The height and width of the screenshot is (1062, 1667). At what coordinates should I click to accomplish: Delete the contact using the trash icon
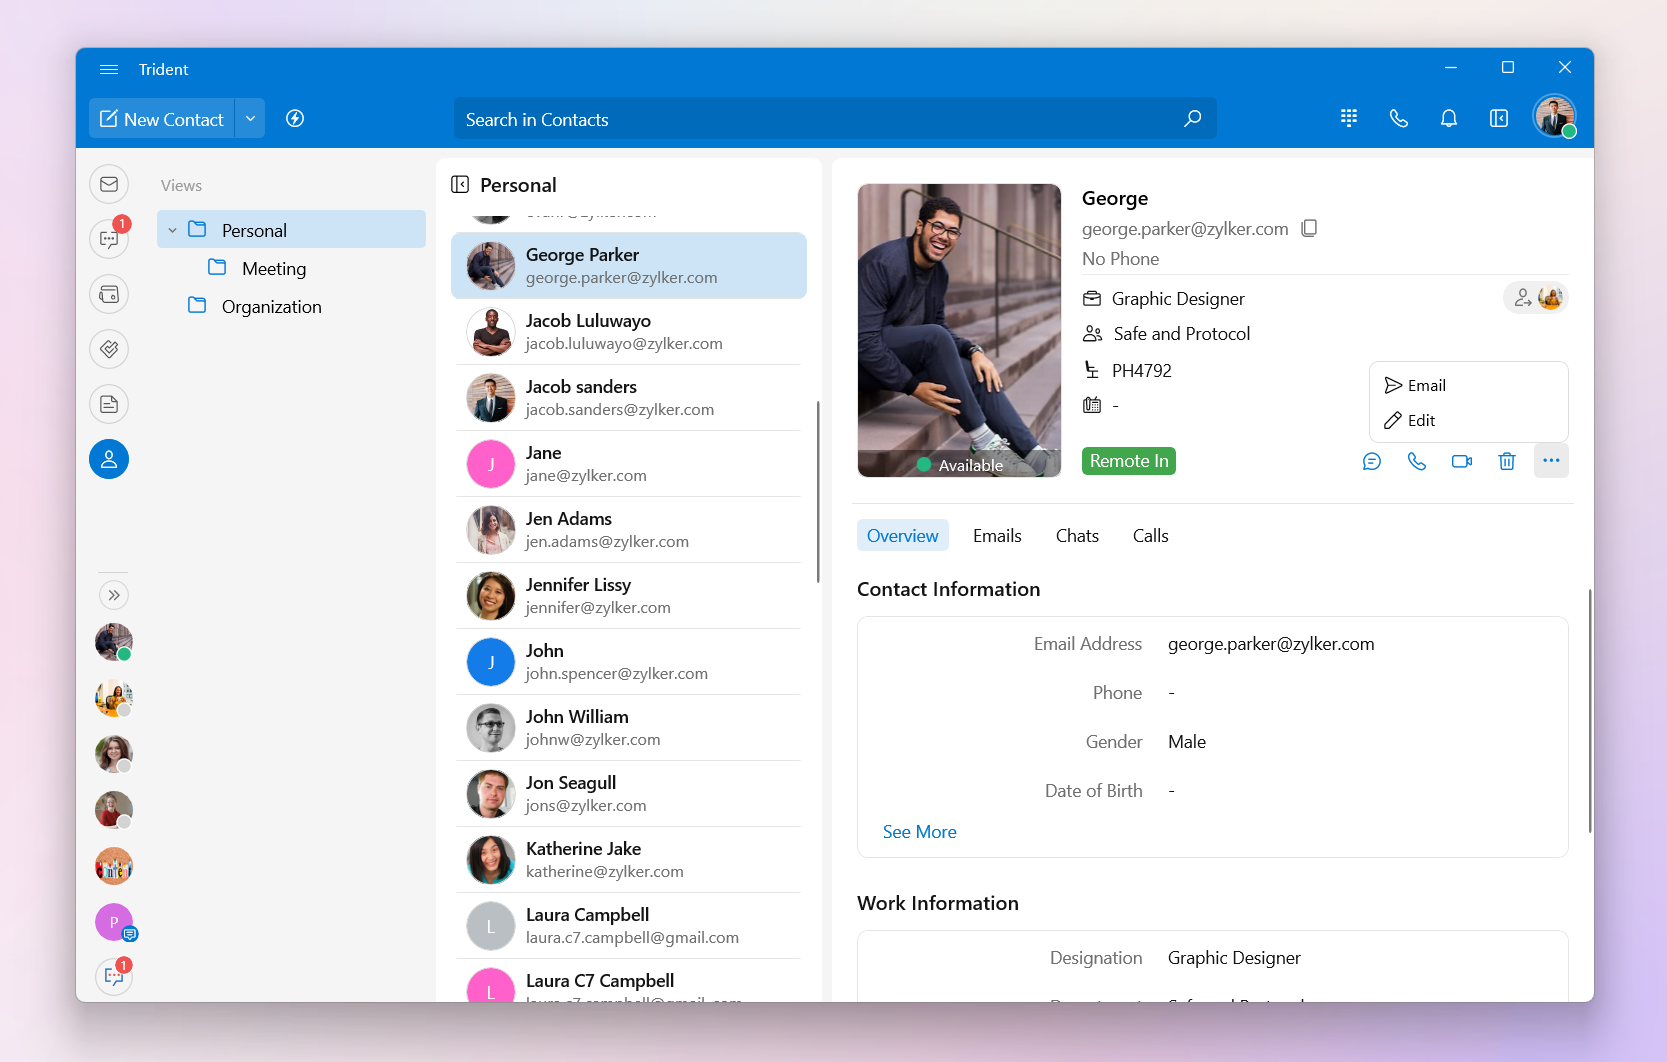pyautogui.click(x=1507, y=461)
